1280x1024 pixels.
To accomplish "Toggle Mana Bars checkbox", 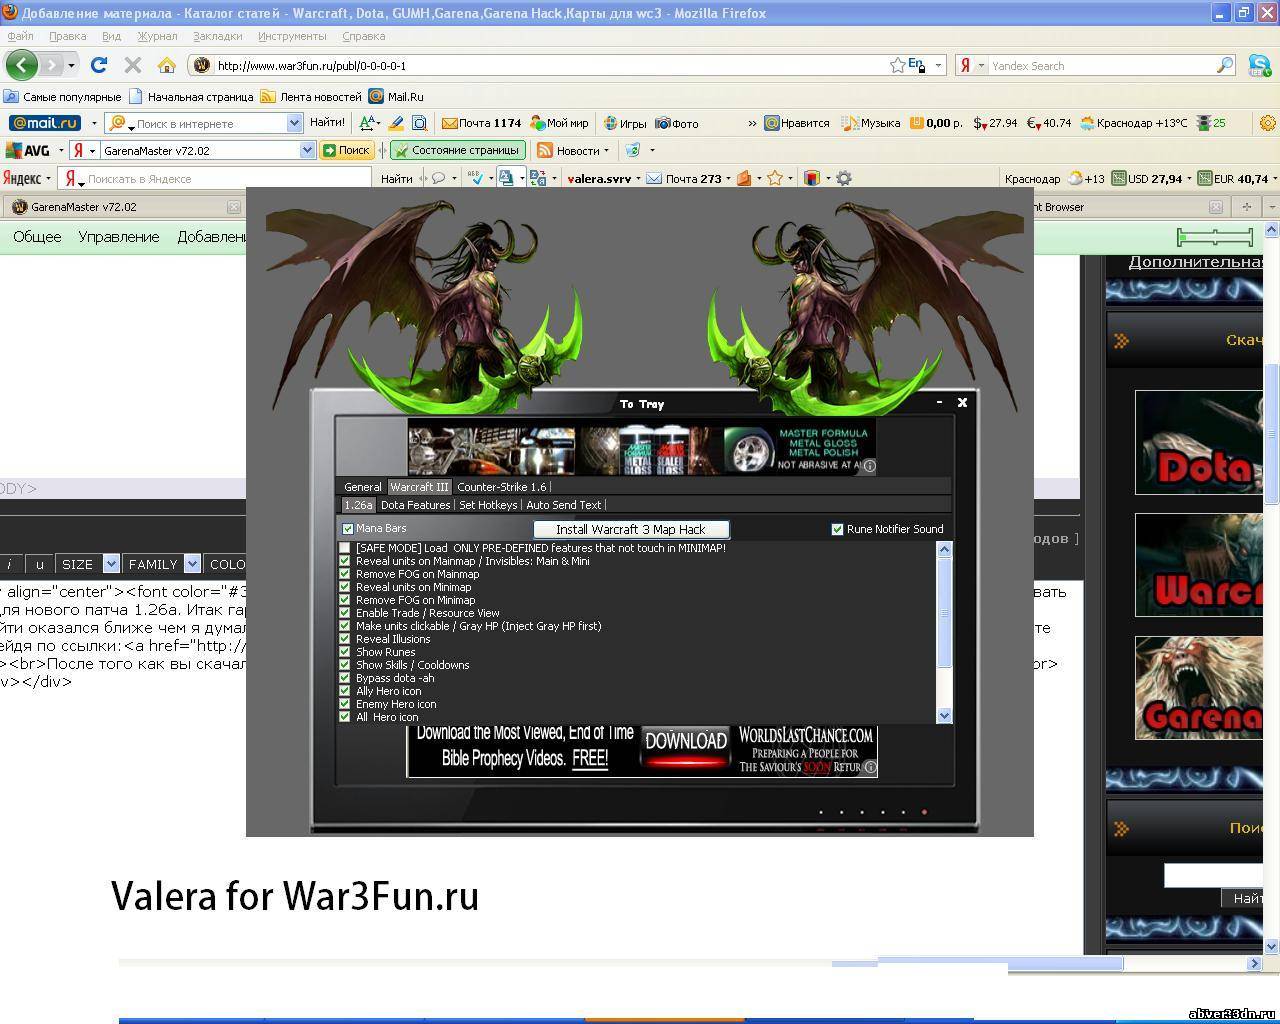I will (348, 529).
